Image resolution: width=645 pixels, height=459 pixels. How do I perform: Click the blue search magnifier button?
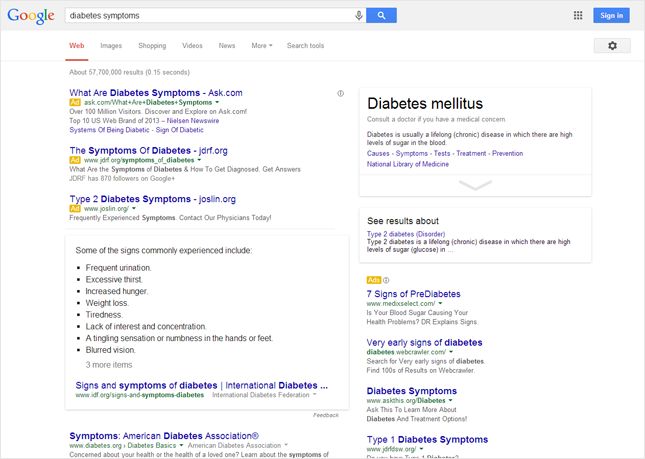pyautogui.click(x=381, y=16)
